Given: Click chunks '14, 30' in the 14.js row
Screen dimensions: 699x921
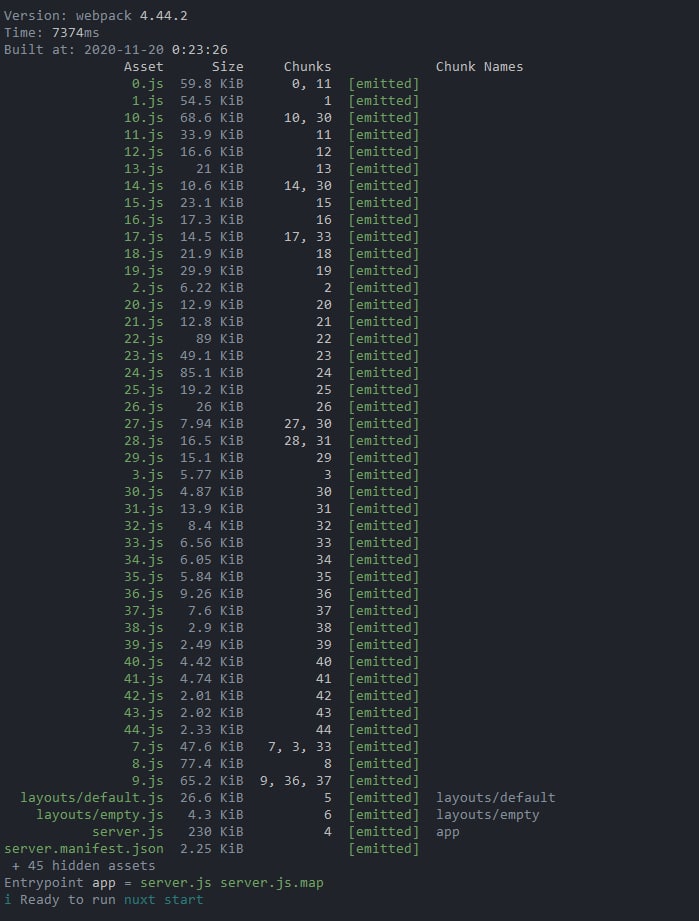Looking at the screenshot, I should click(x=307, y=186).
